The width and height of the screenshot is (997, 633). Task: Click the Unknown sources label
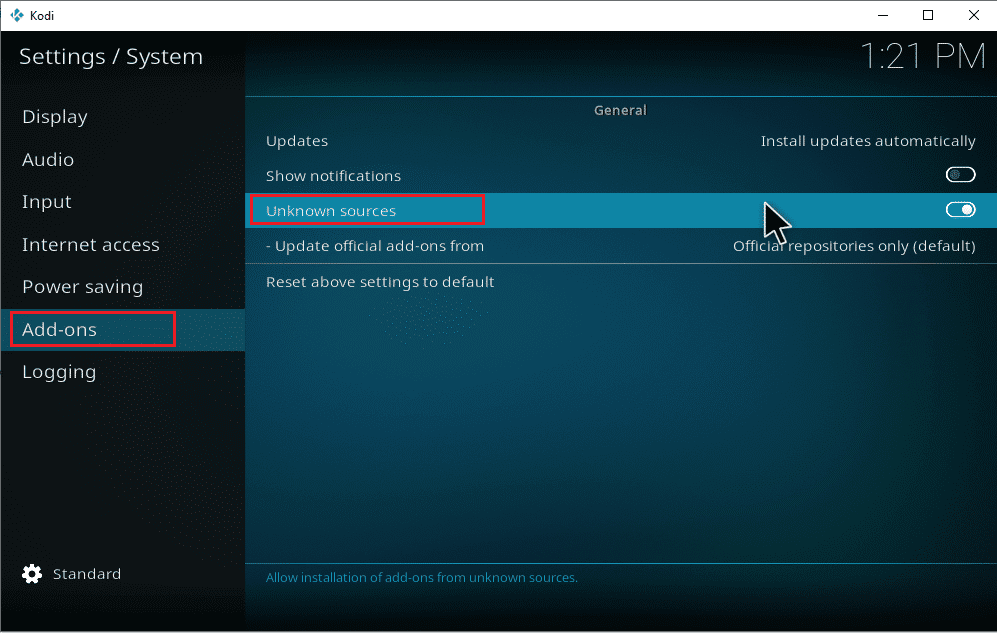click(331, 211)
